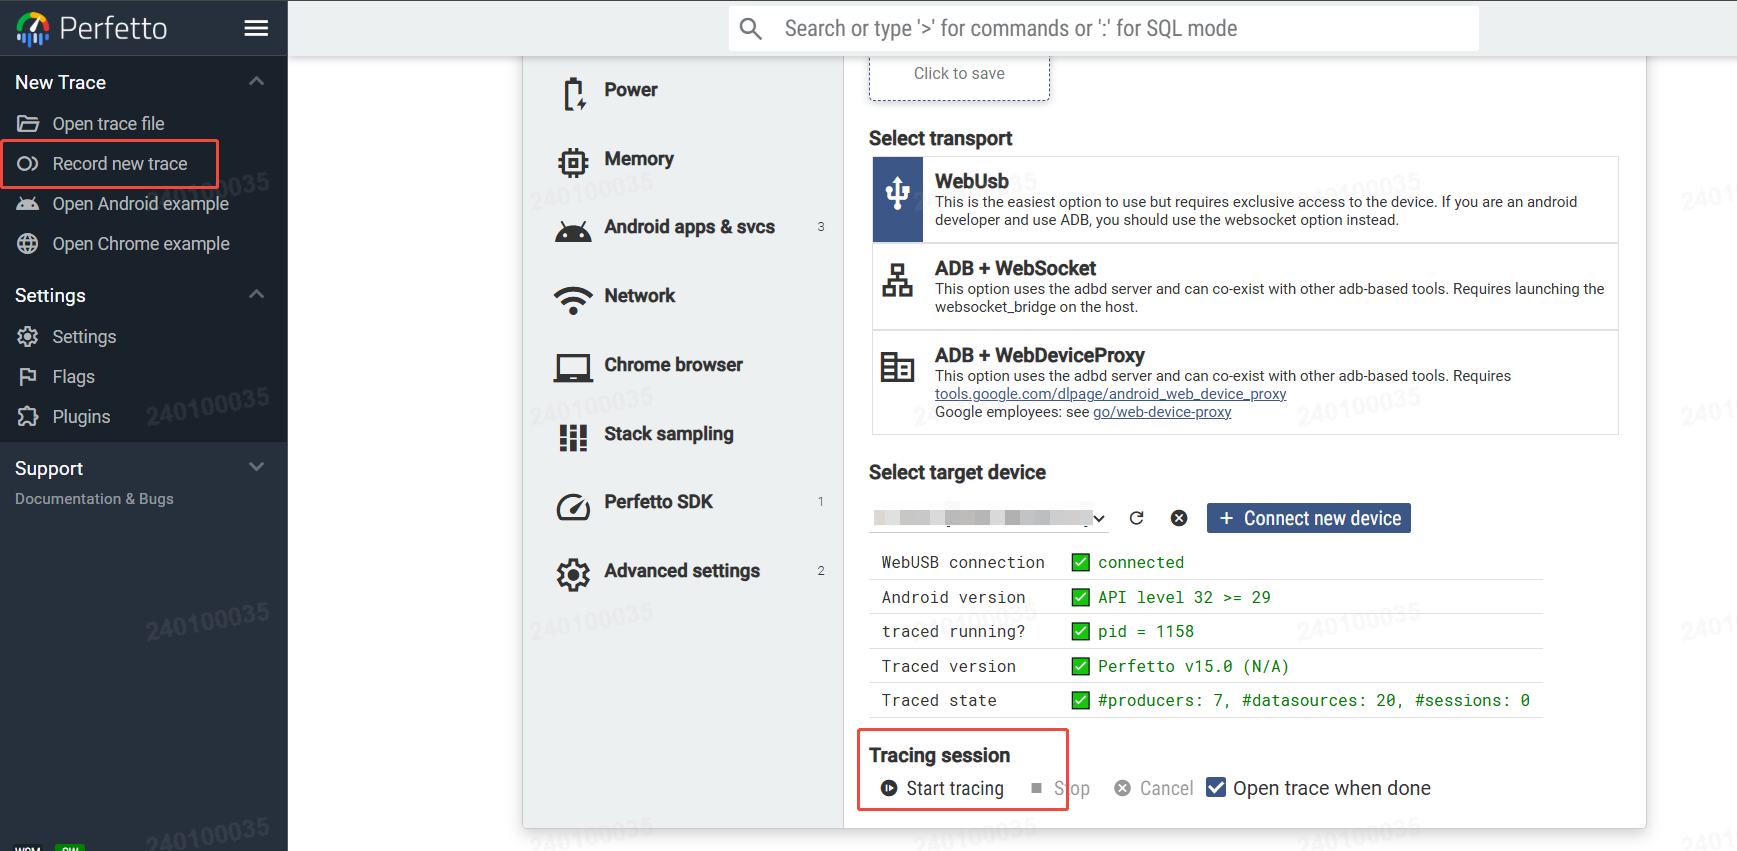Switch to Chrome browser tab
Screen dimensions: 1737x851
[x=683, y=368]
